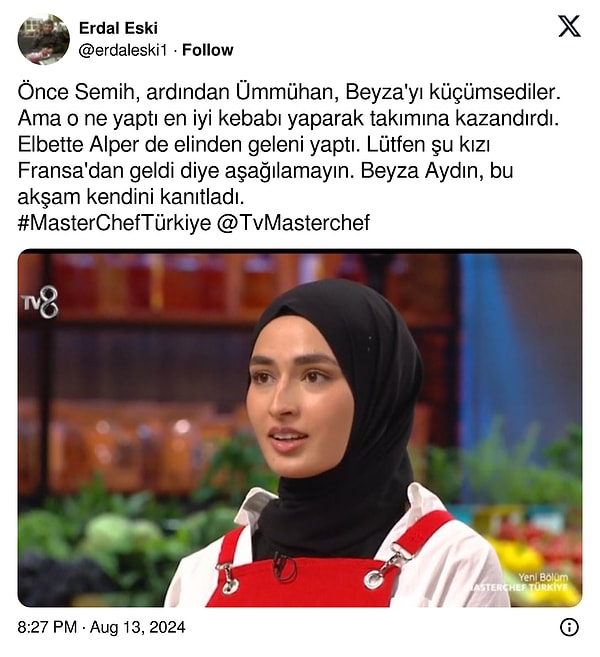
Task: Visit the @TvMasterchef mention
Action: [293, 222]
